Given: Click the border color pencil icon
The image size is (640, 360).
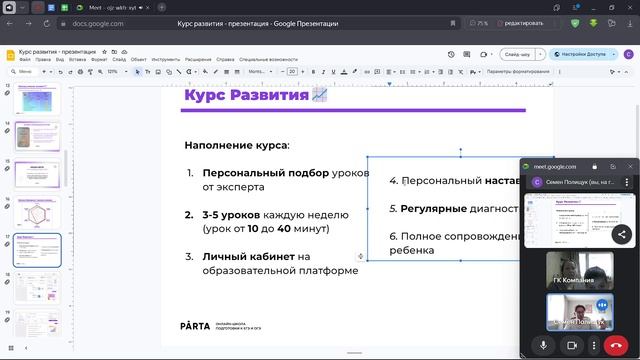Looking at the screenshot, I should (x=216, y=72).
